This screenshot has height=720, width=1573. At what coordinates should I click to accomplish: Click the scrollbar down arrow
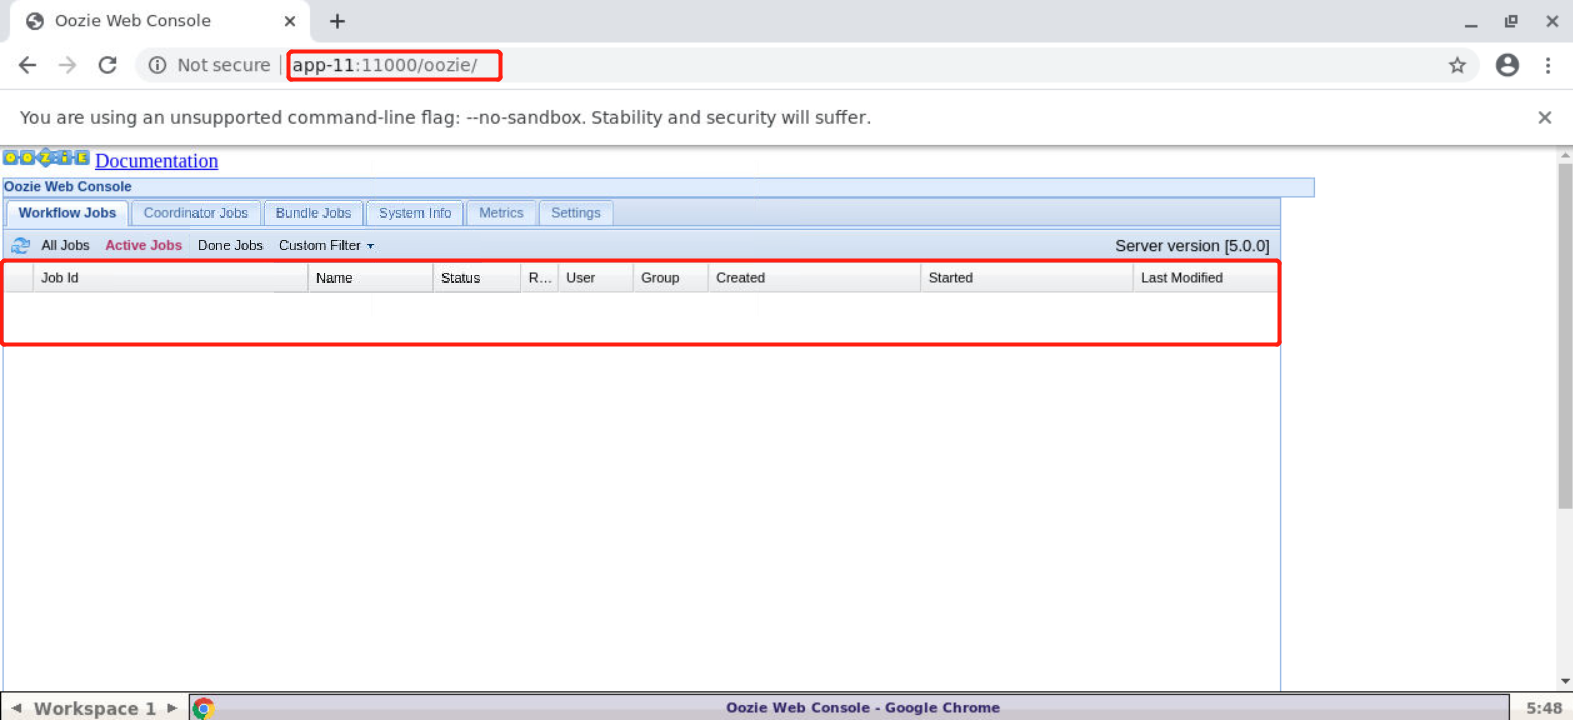tap(1565, 682)
